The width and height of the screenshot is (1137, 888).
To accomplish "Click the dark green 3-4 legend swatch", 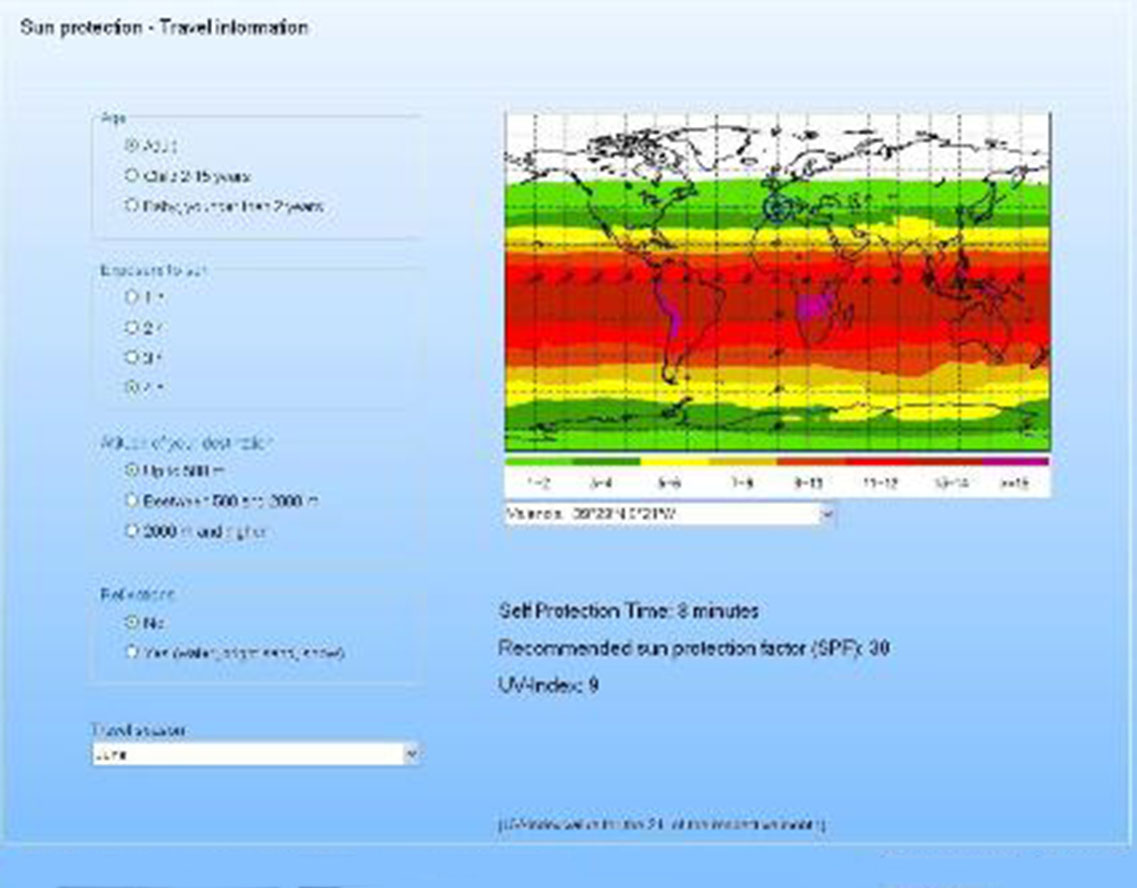I will 607,461.
